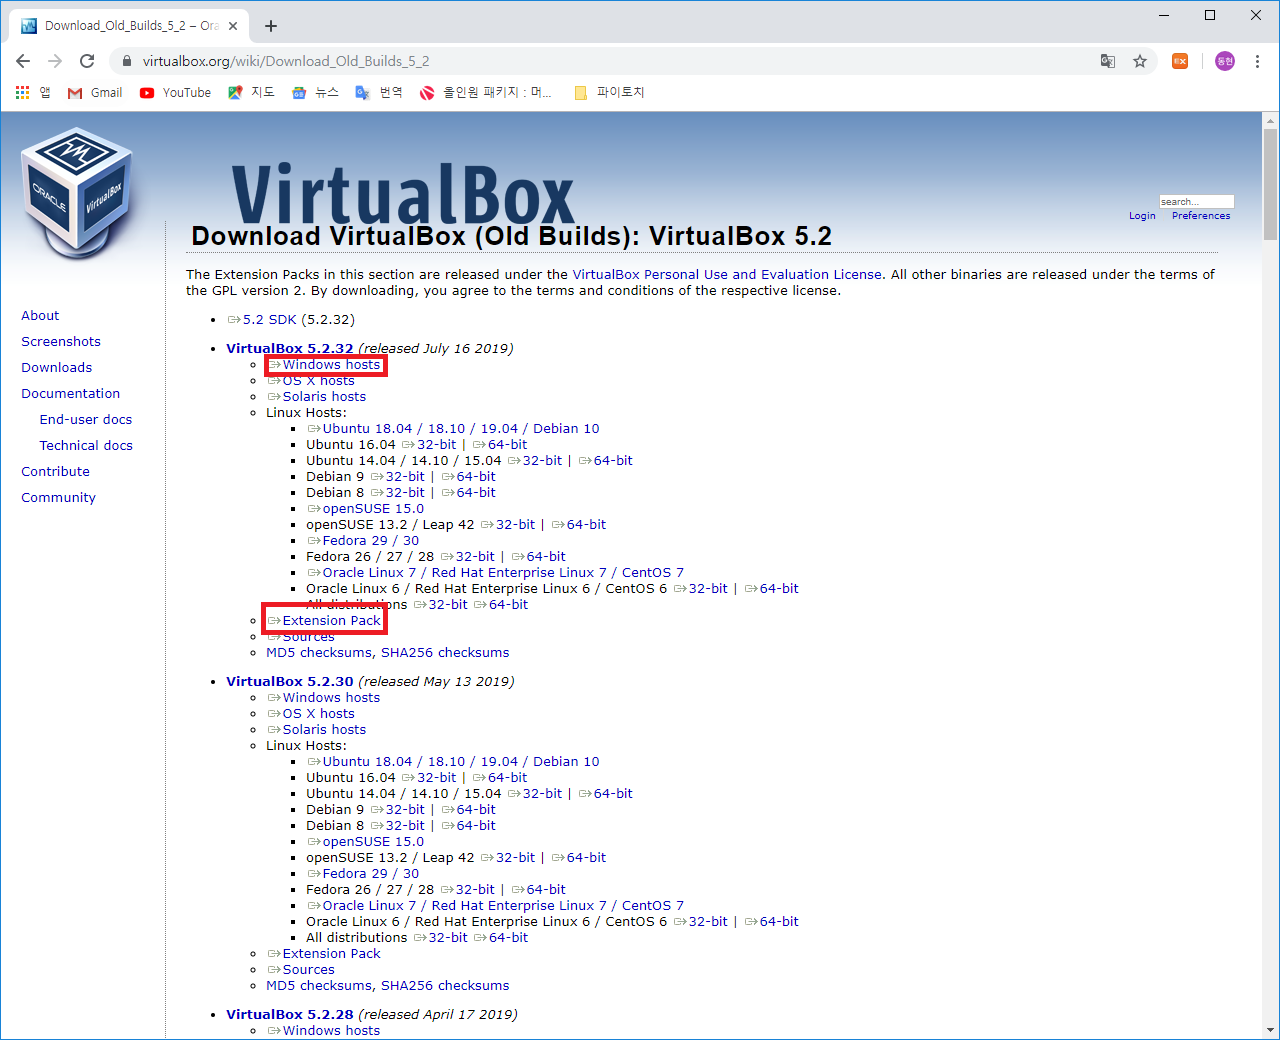Click the VirtualBox cube logo

coord(77,192)
